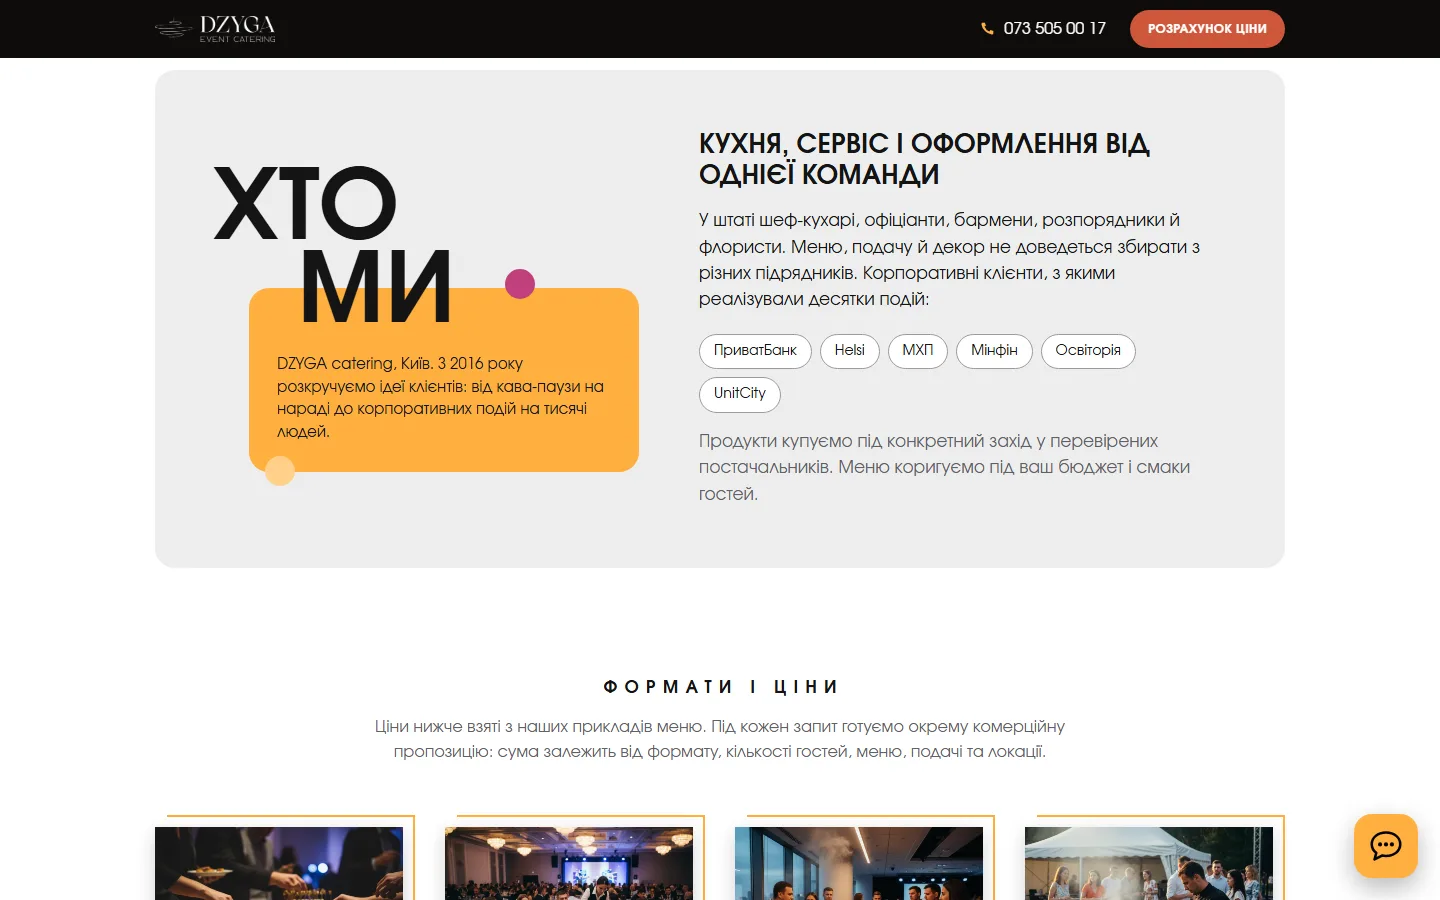The width and height of the screenshot is (1440, 900).
Task: Click the phone handset icon in header
Action: [x=987, y=29]
